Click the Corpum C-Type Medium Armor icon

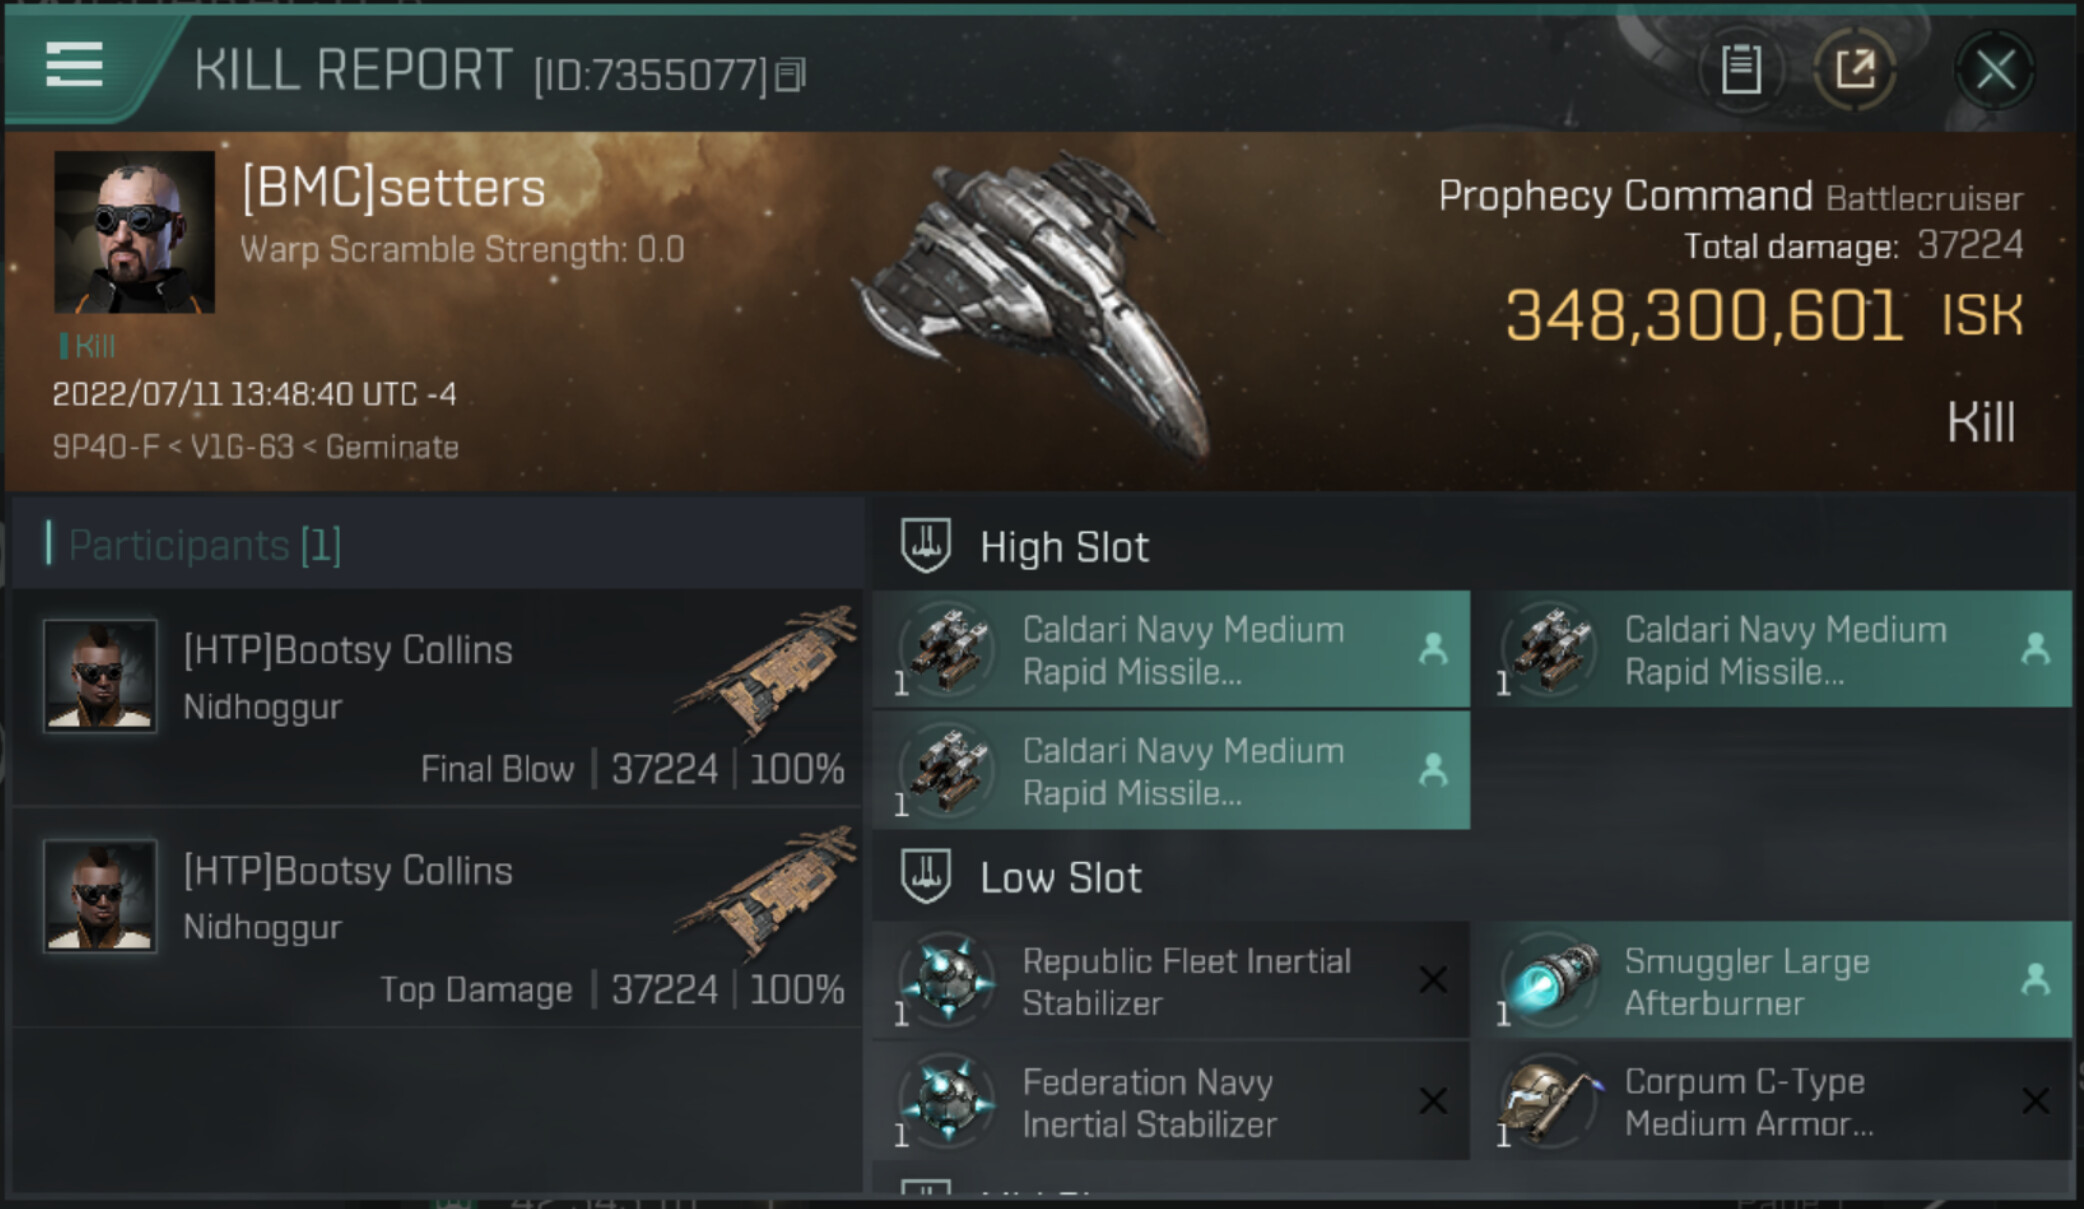pyautogui.click(x=1550, y=1102)
